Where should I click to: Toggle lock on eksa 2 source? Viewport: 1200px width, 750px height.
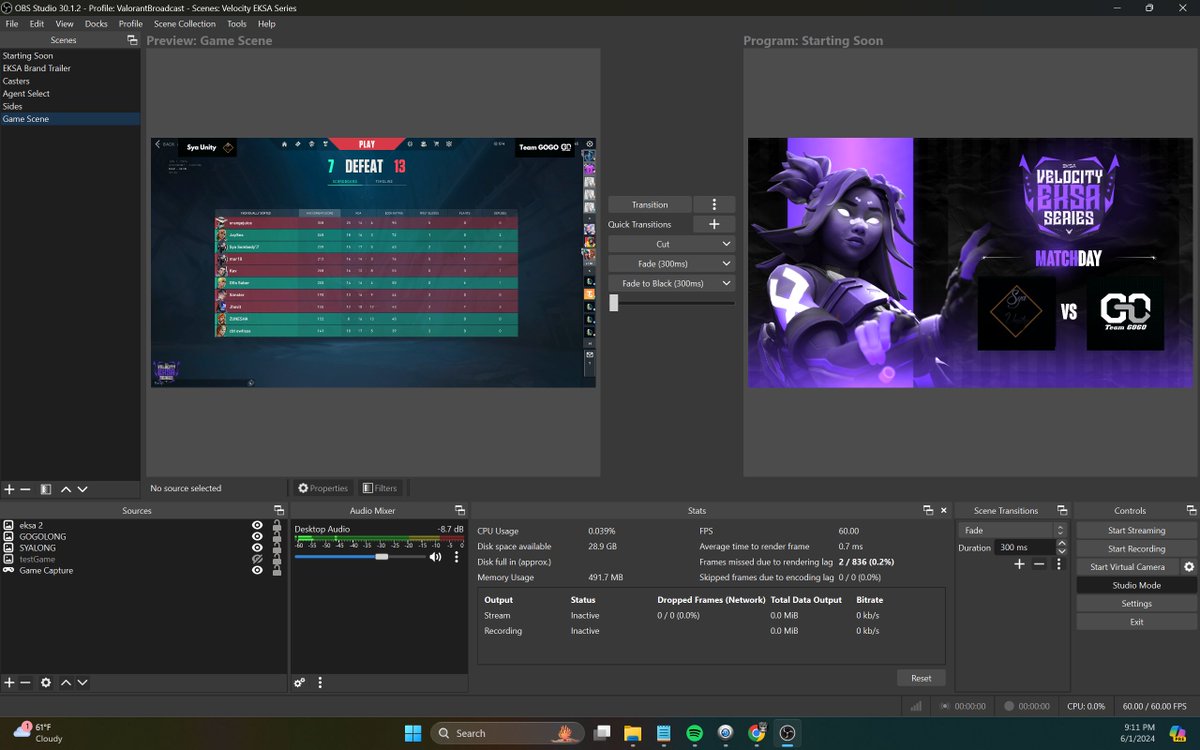pos(277,525)
